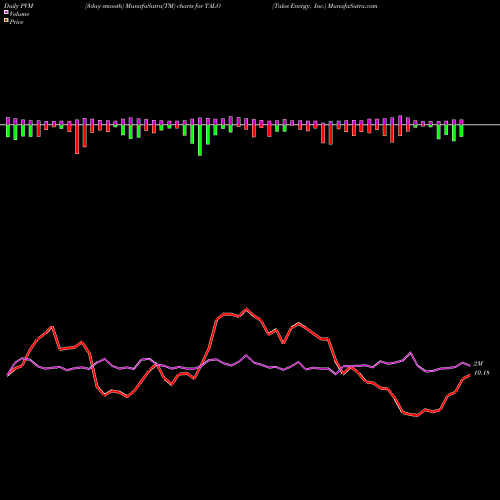
Task: Click the tallest green volume bar
Action: [x=200, y=140]
